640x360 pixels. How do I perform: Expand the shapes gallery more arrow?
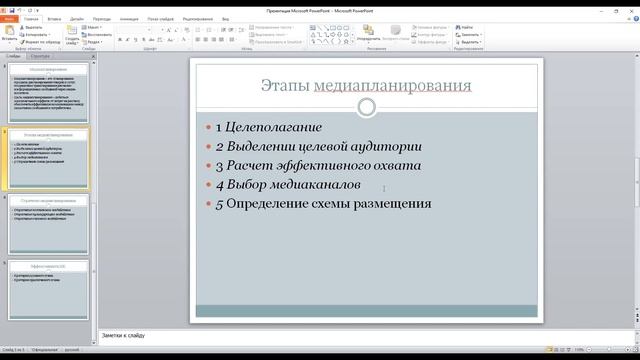[x=353, y=42]
